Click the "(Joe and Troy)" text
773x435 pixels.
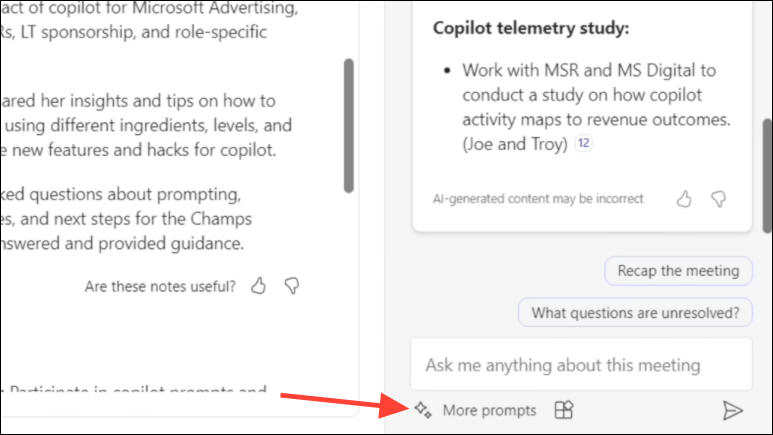coord(515,144)
